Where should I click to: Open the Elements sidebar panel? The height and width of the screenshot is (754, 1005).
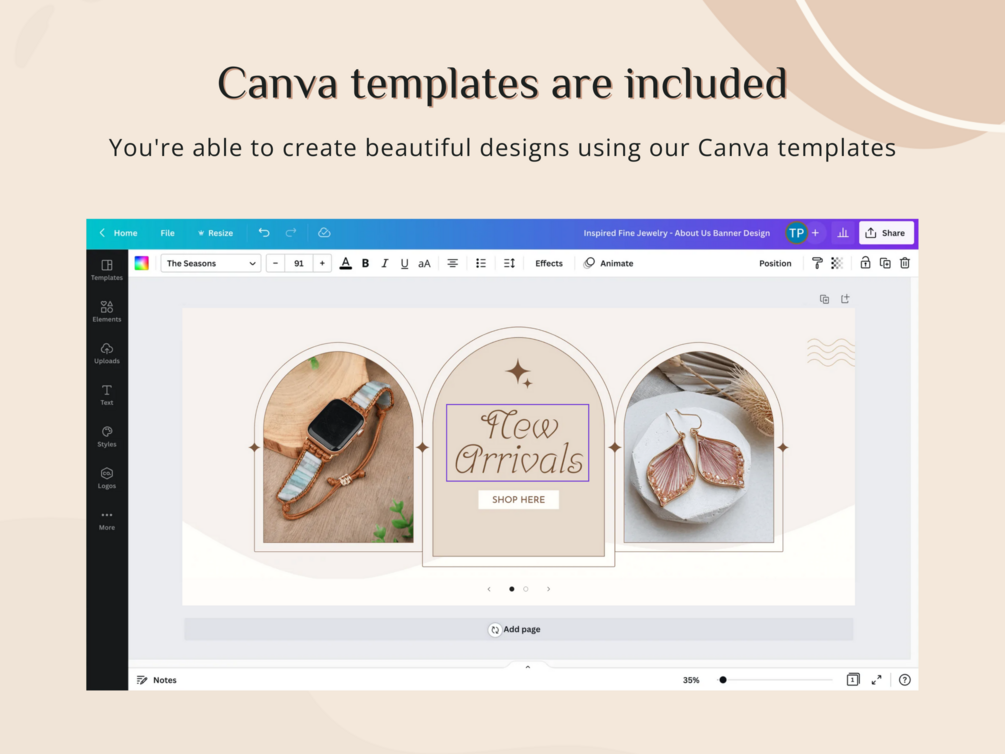tap(106, 312)
